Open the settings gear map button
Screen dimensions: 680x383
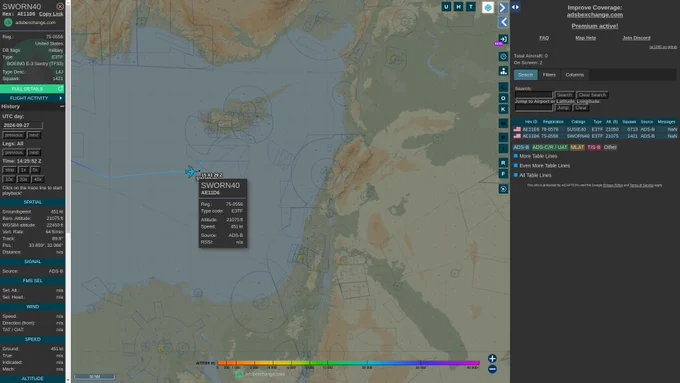[x=503, y=56]
